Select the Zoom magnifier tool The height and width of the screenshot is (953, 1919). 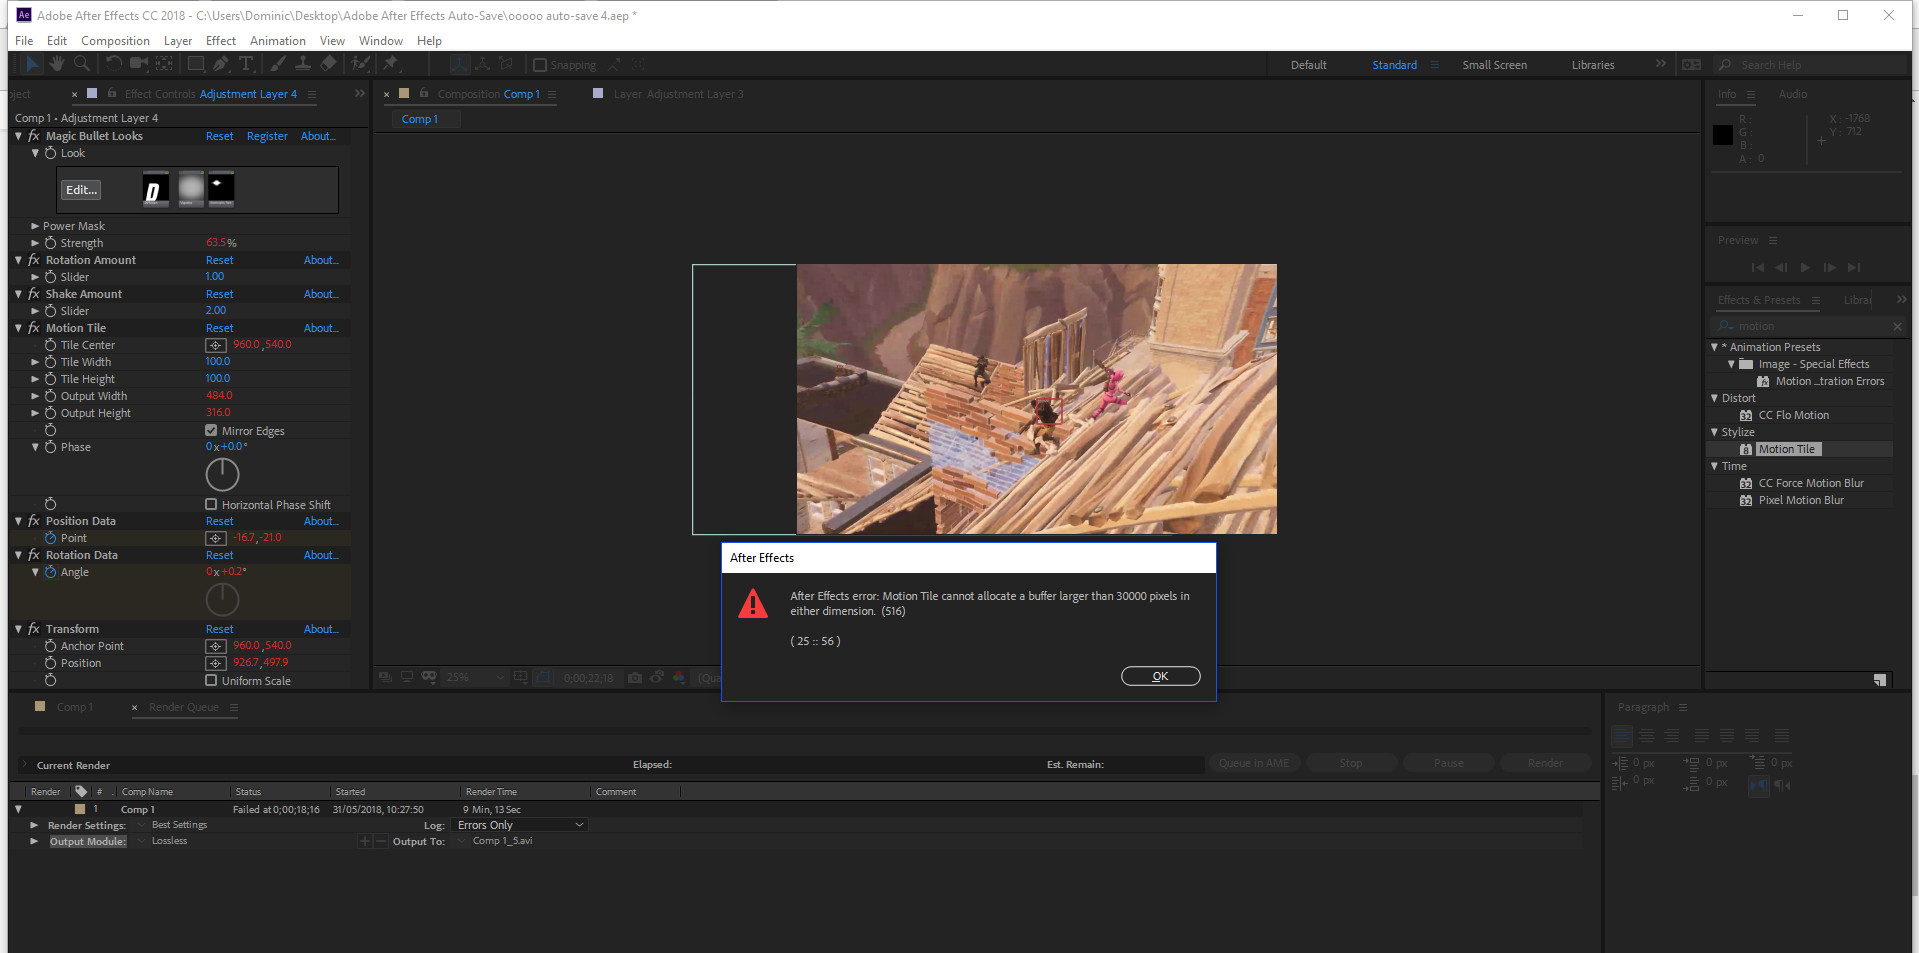(x=82, y=64)
